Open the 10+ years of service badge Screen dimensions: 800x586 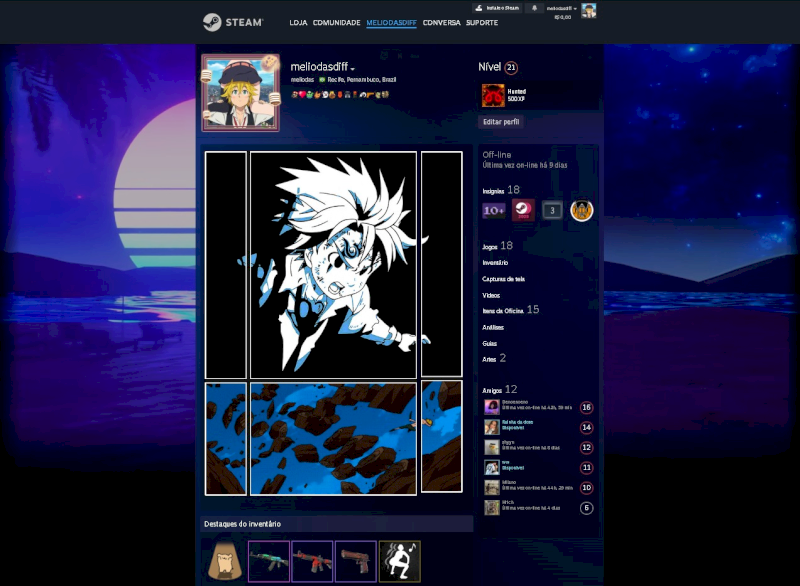coord(494,210)
